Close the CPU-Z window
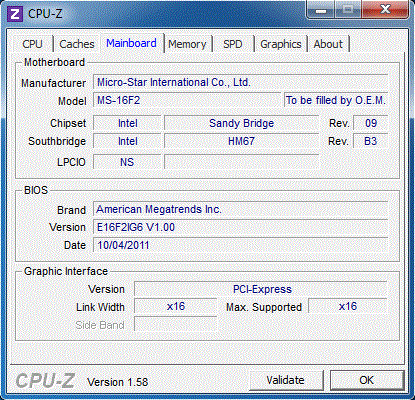This screenshot has height=400, width=415. click(x=385, y=10)
